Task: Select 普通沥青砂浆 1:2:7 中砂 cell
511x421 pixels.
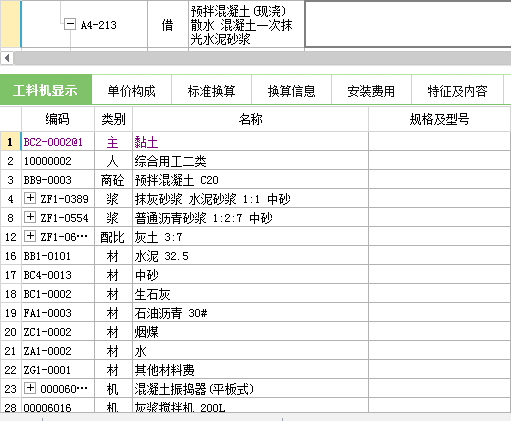Action: (x=251, y=218)
